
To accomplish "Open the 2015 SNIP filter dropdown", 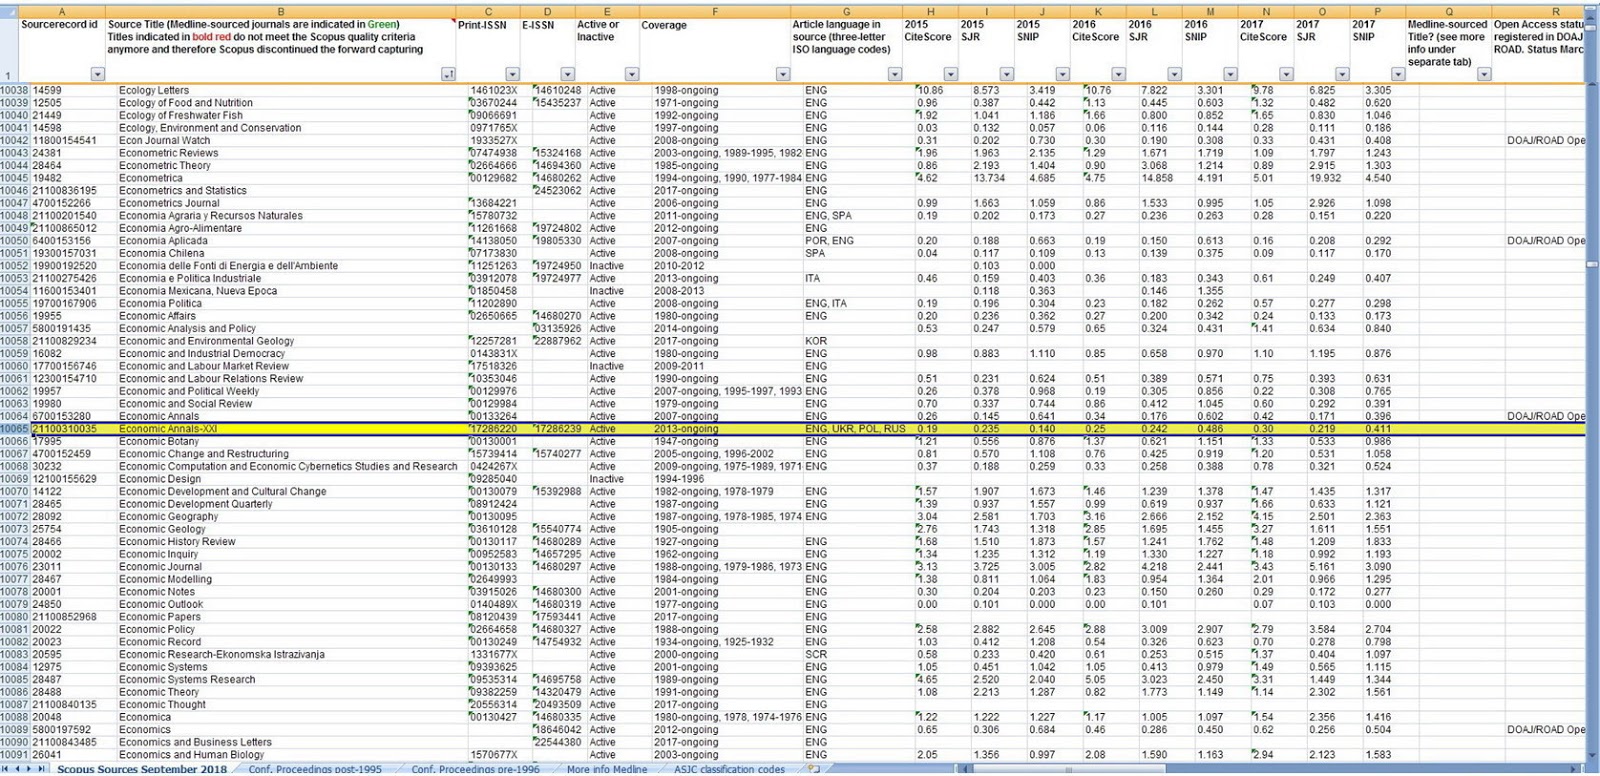I will click(1062, 74).
